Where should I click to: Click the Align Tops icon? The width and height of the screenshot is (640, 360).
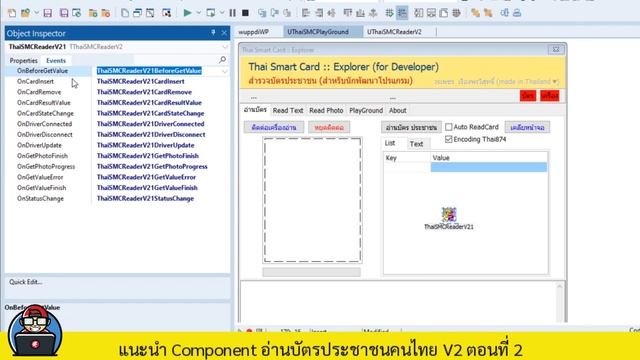(x=348, y=13)
